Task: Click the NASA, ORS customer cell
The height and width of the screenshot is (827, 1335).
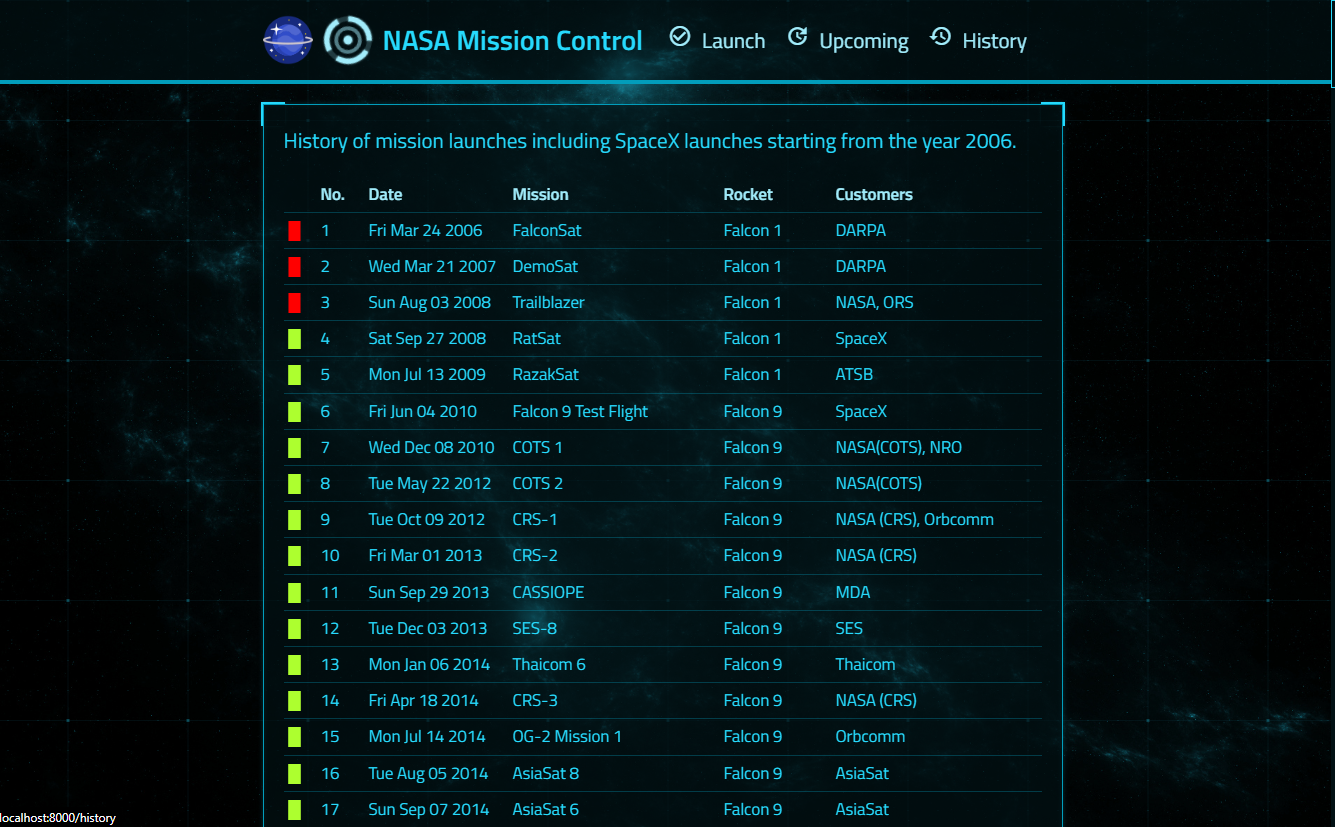Action: [x=875, y=302]
